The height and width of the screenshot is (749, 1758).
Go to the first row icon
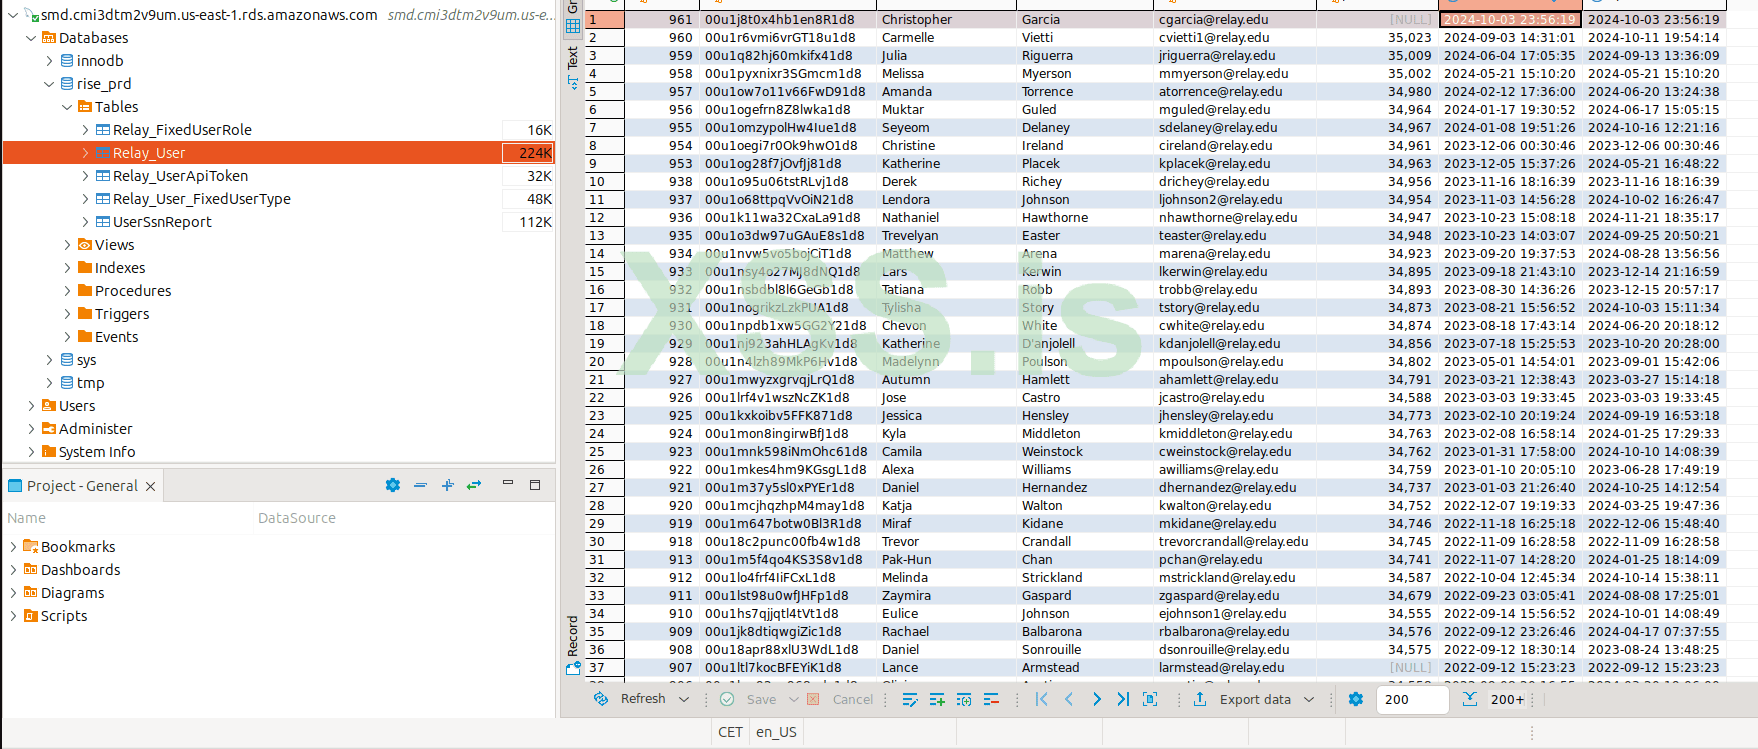1042,699
